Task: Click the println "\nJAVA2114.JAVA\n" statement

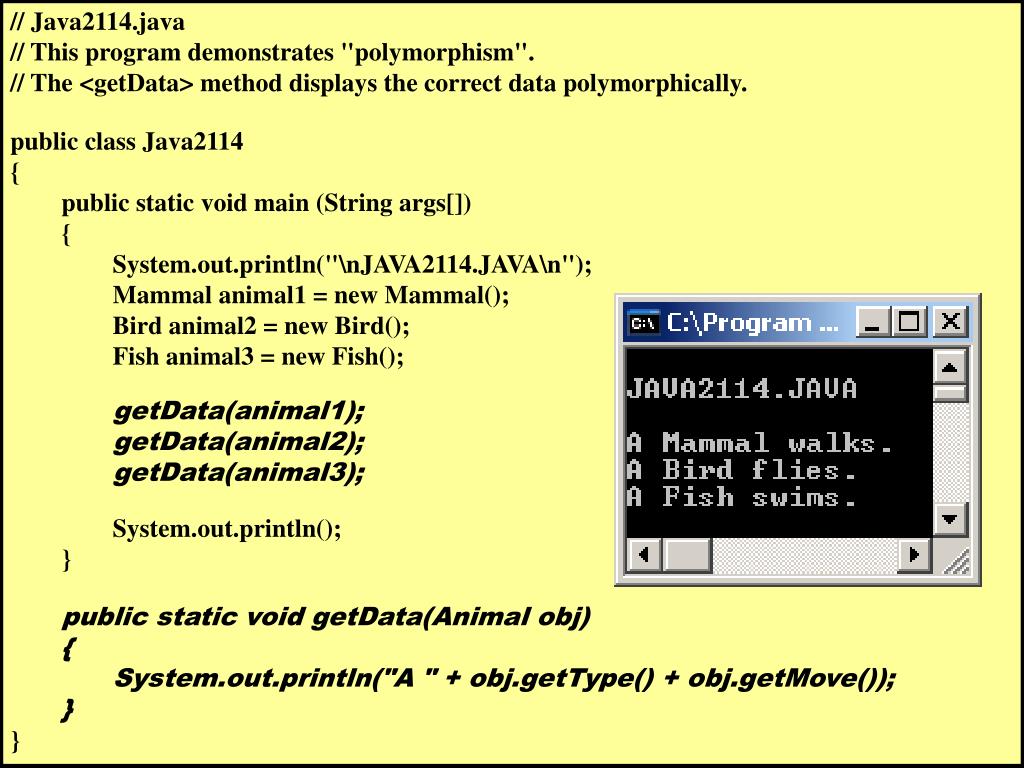Action: (352, 265)
